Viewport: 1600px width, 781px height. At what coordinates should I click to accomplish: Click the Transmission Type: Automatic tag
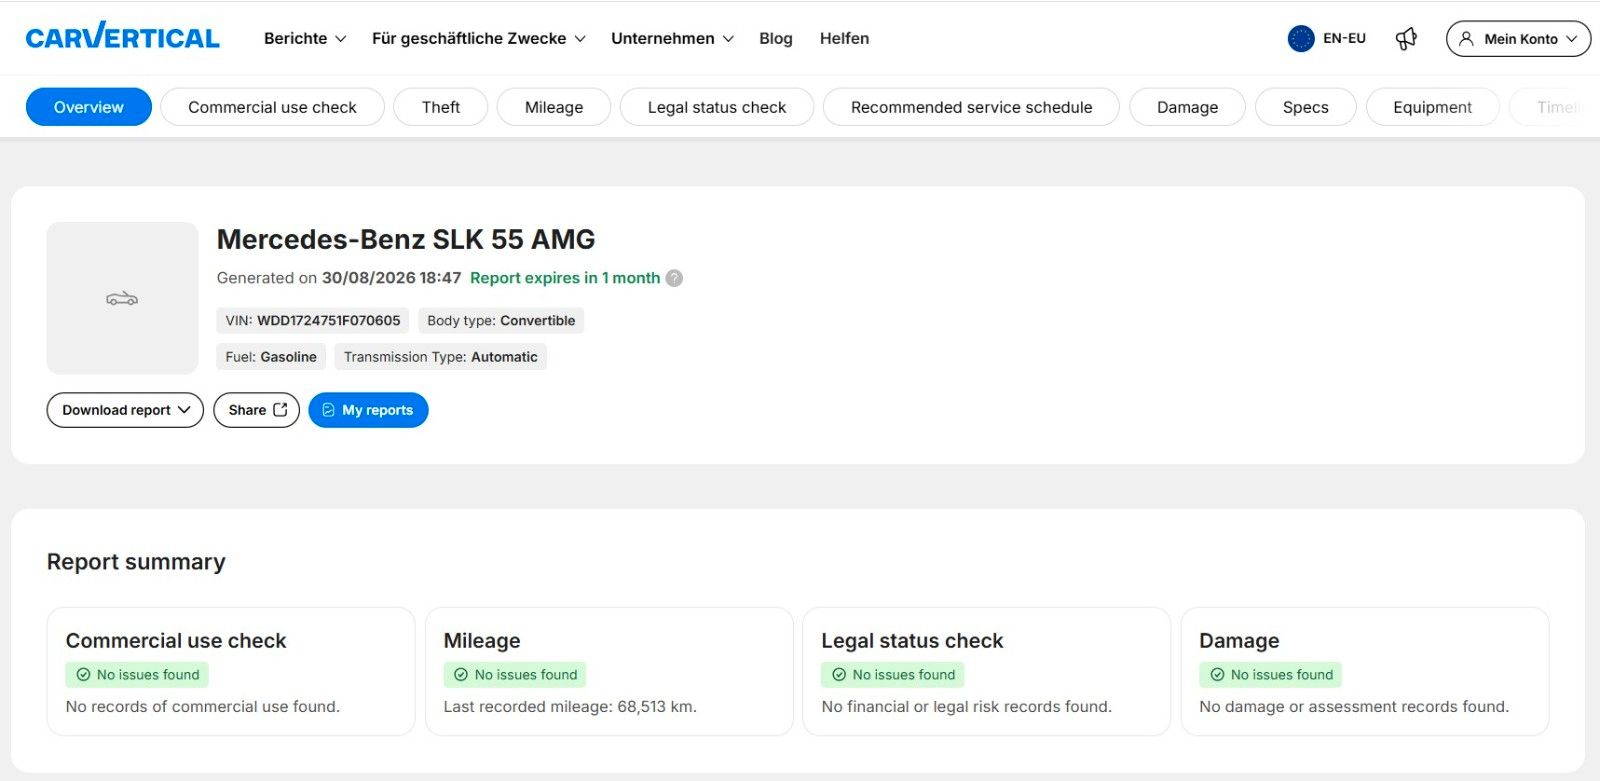pyautogui.click(x=441, y=357)
